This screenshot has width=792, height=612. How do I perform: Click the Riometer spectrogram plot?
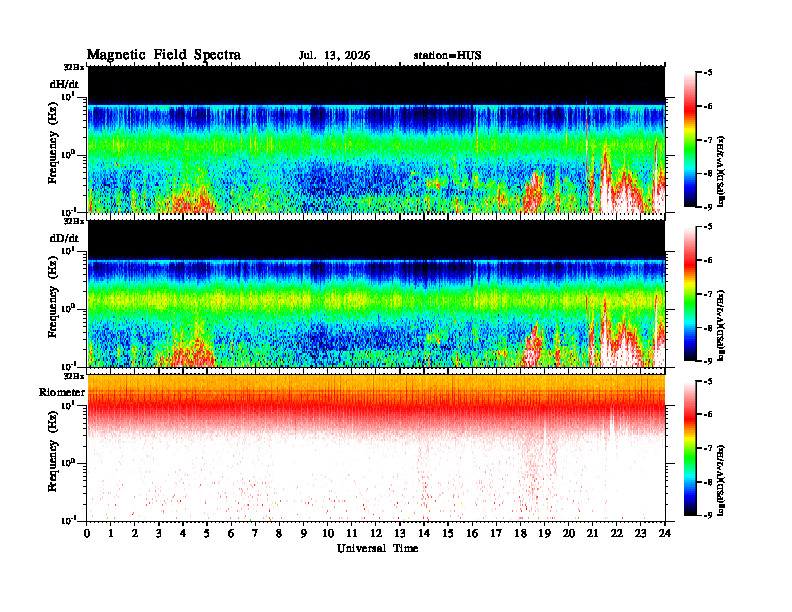376,448
